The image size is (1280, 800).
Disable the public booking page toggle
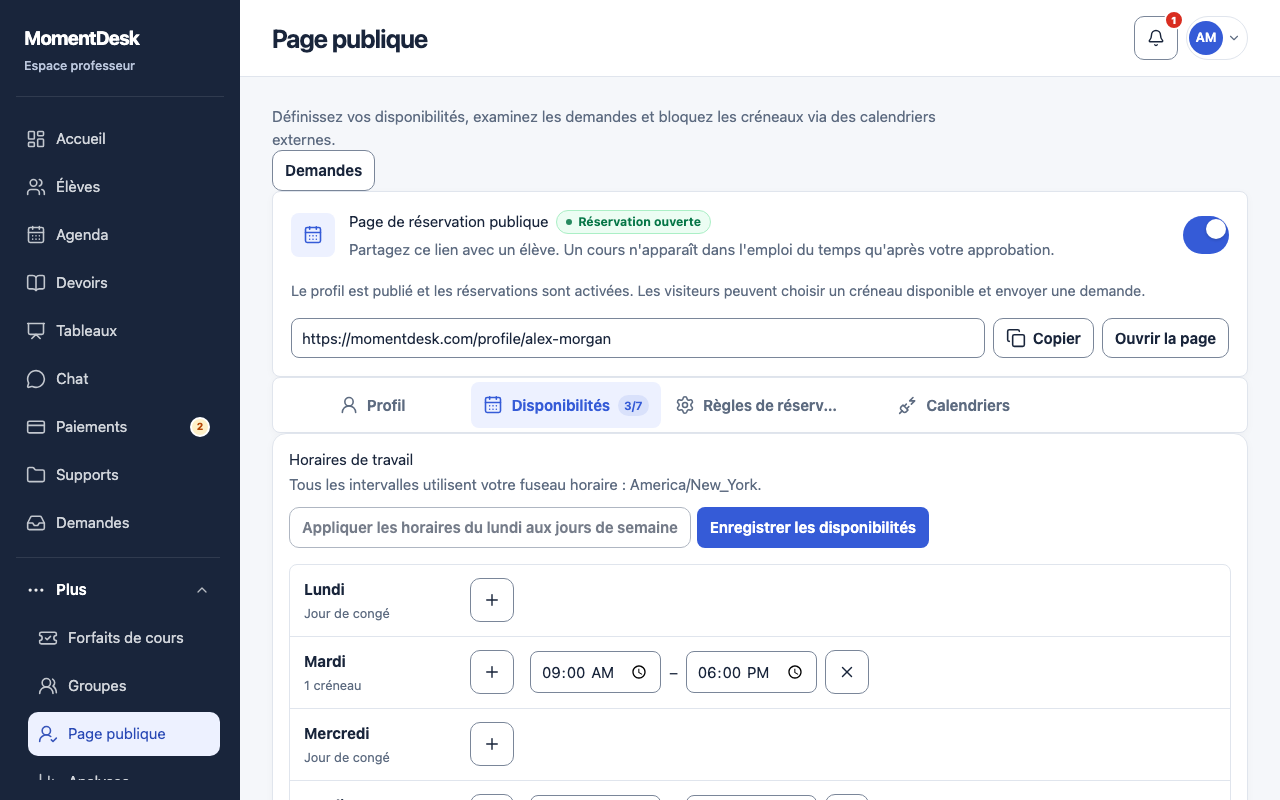coord(1206,235)
